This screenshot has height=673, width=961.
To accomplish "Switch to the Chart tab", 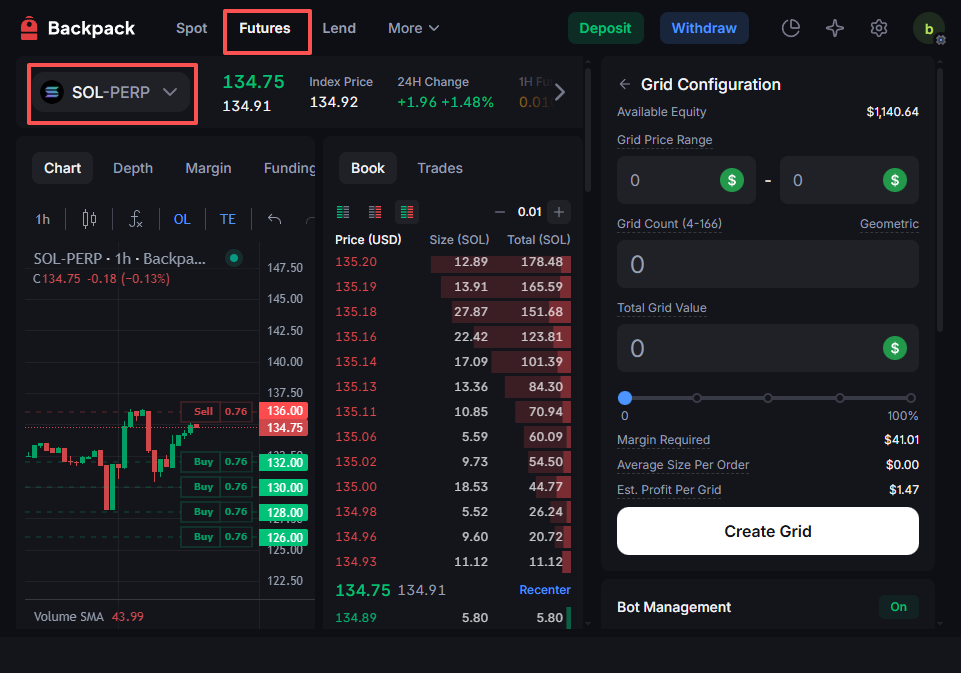I will pyautogui.click(x=63, y=168).
